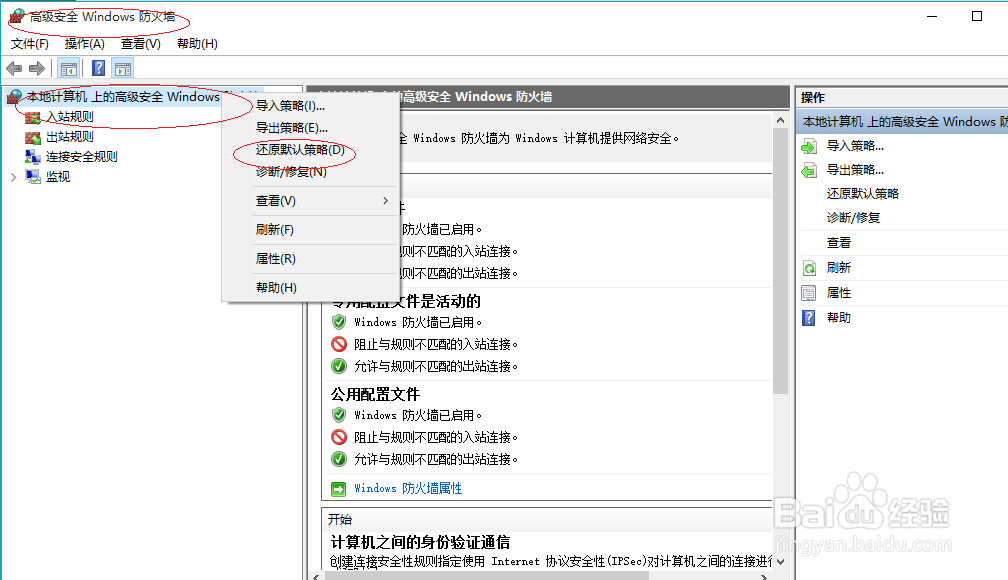Click the blocked icon in 公用配置文件 section
1008x580 pixels.
pos(339,437)
